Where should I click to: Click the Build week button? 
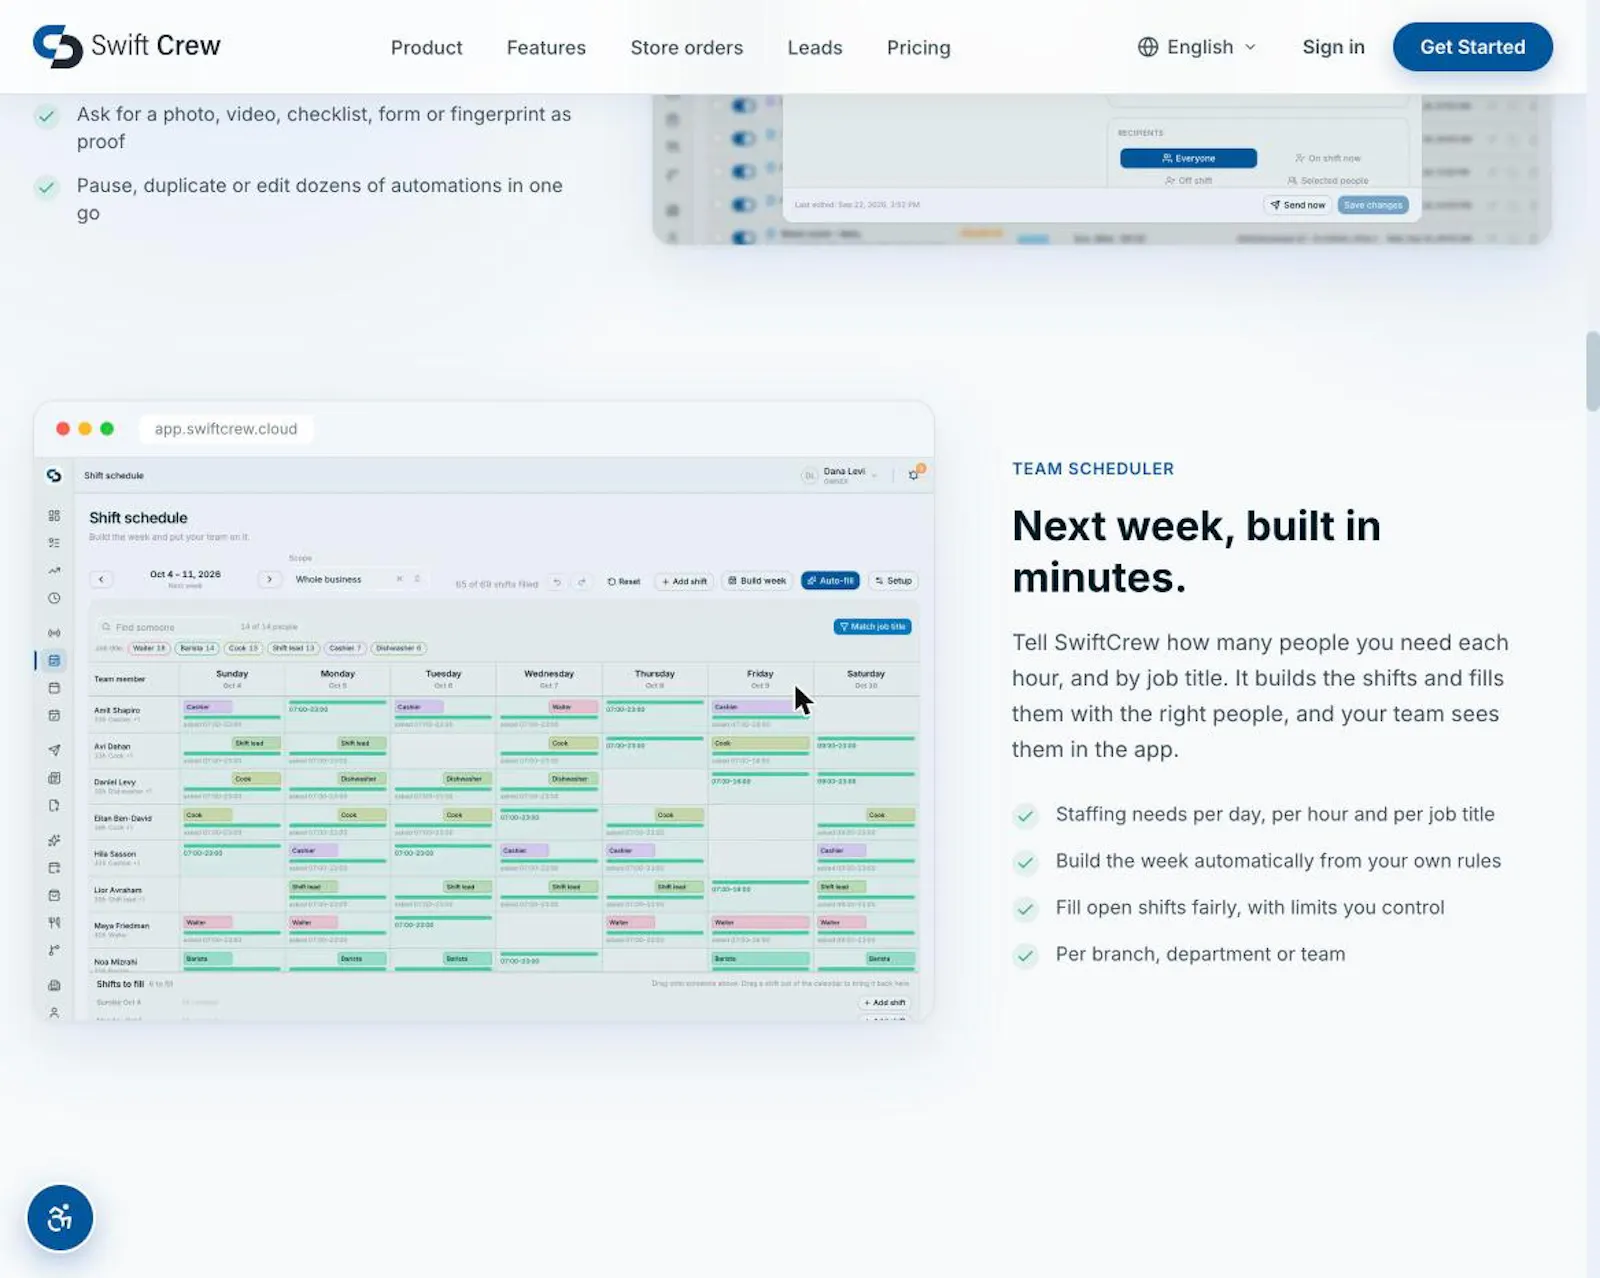[x=757, y=581]
